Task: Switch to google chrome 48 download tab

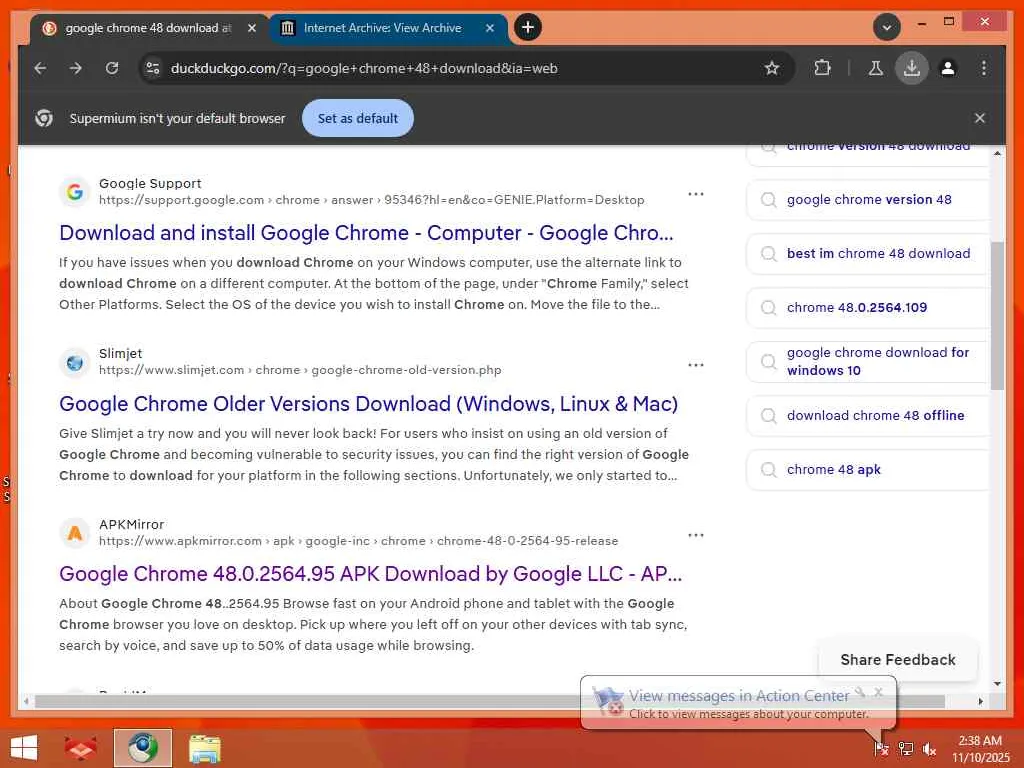Action: click(x=149, y=28)
